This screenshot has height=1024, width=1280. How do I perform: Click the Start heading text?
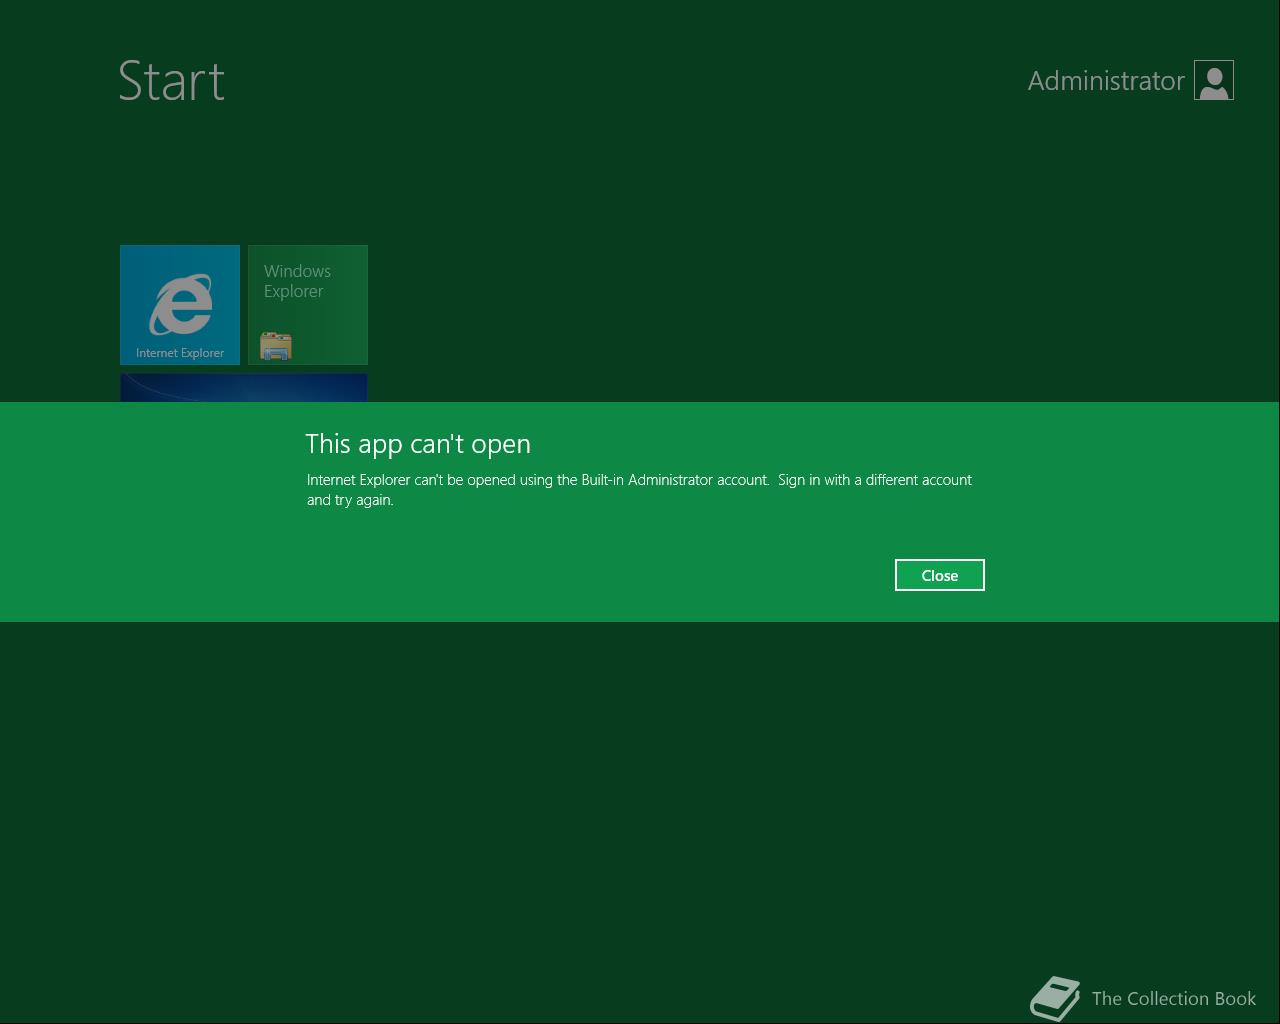[x=172, y=80]
